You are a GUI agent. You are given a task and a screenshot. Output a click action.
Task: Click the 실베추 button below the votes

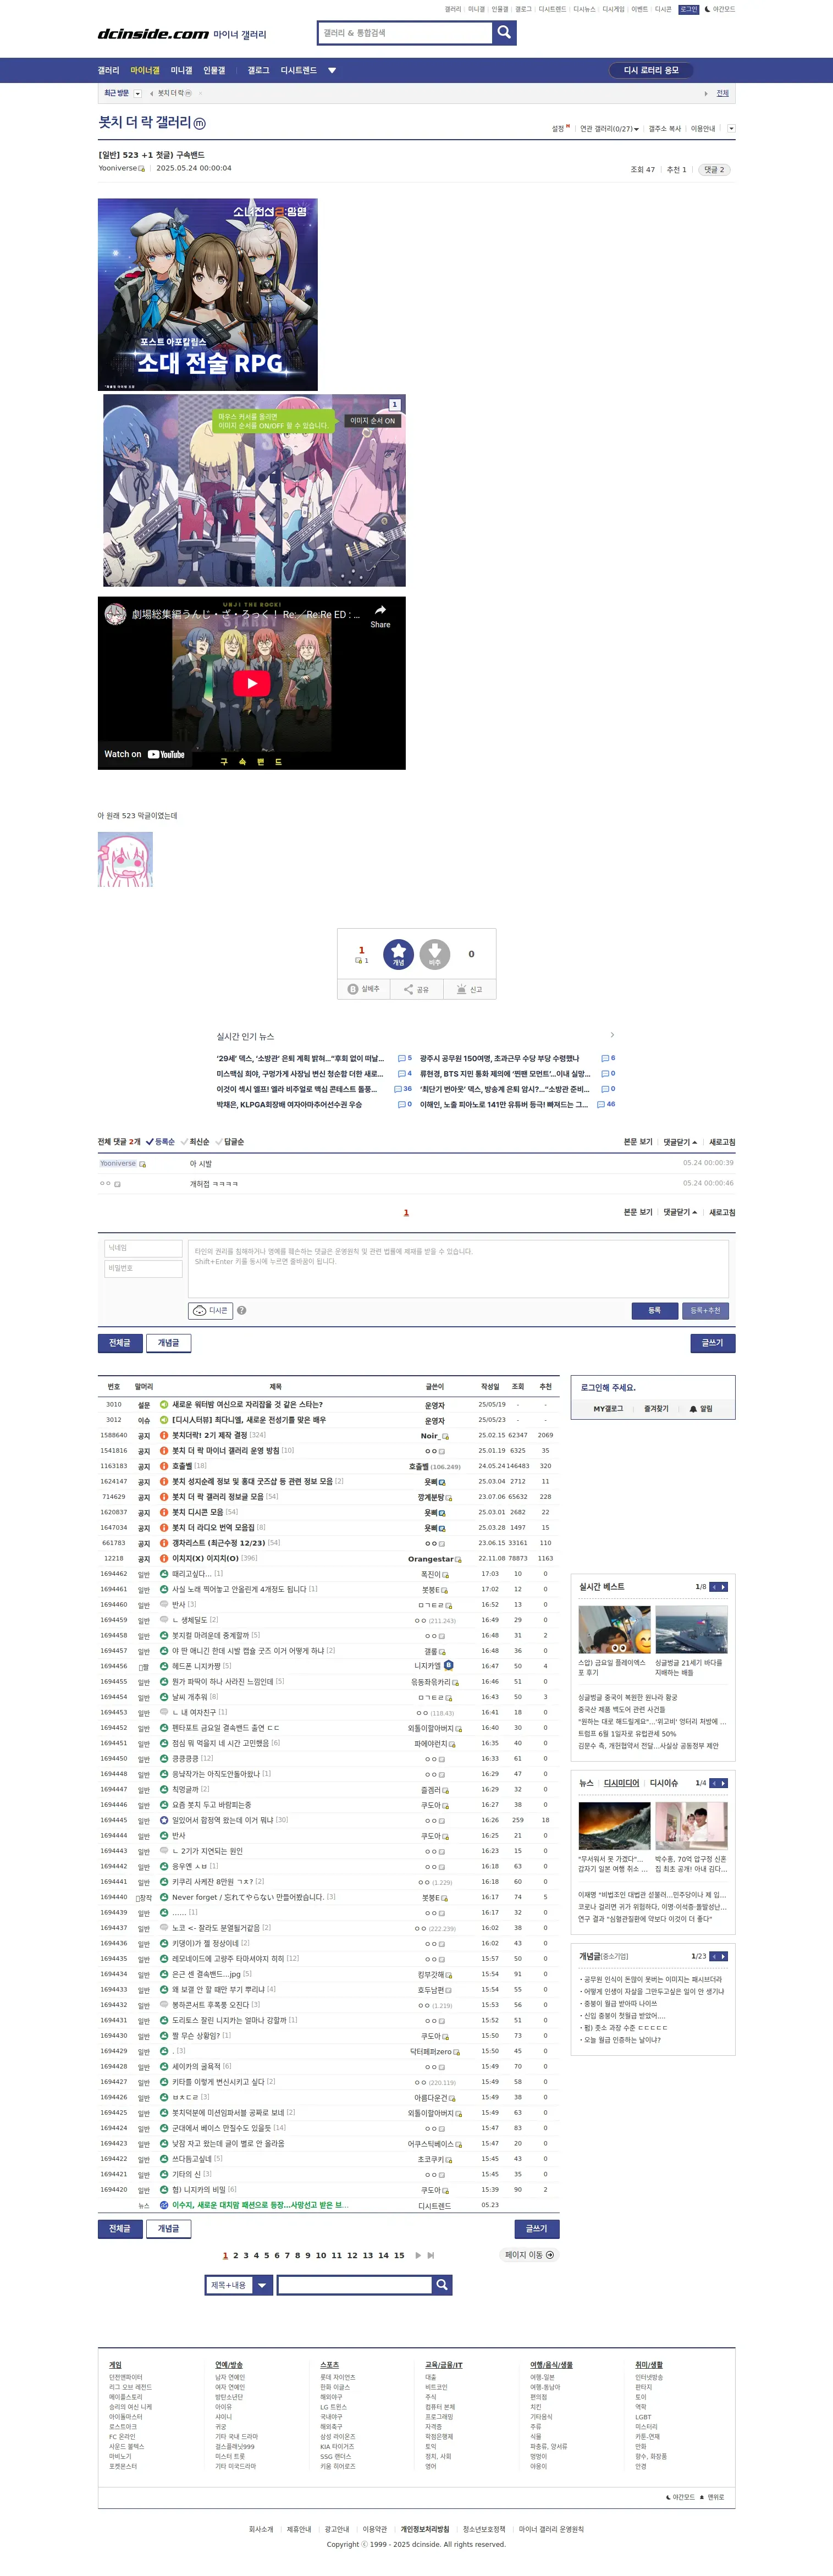point(363,989)
